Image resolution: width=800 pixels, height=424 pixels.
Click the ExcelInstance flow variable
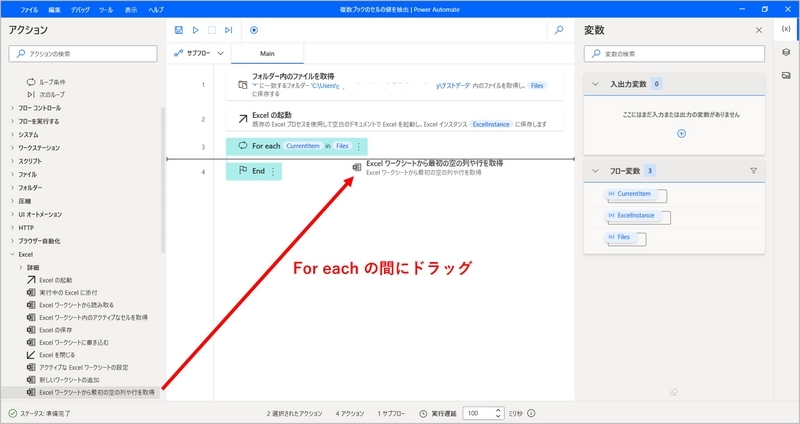(633, 215)
